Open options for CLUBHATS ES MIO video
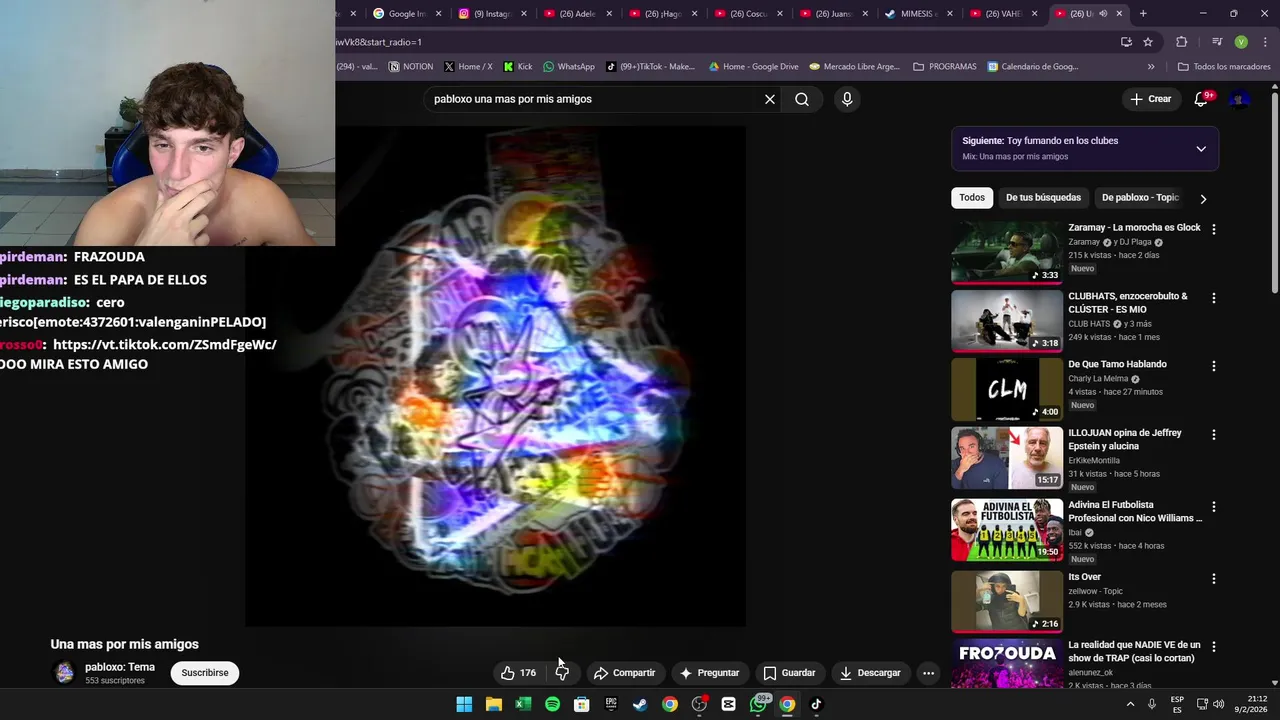 click(1214, 298)
